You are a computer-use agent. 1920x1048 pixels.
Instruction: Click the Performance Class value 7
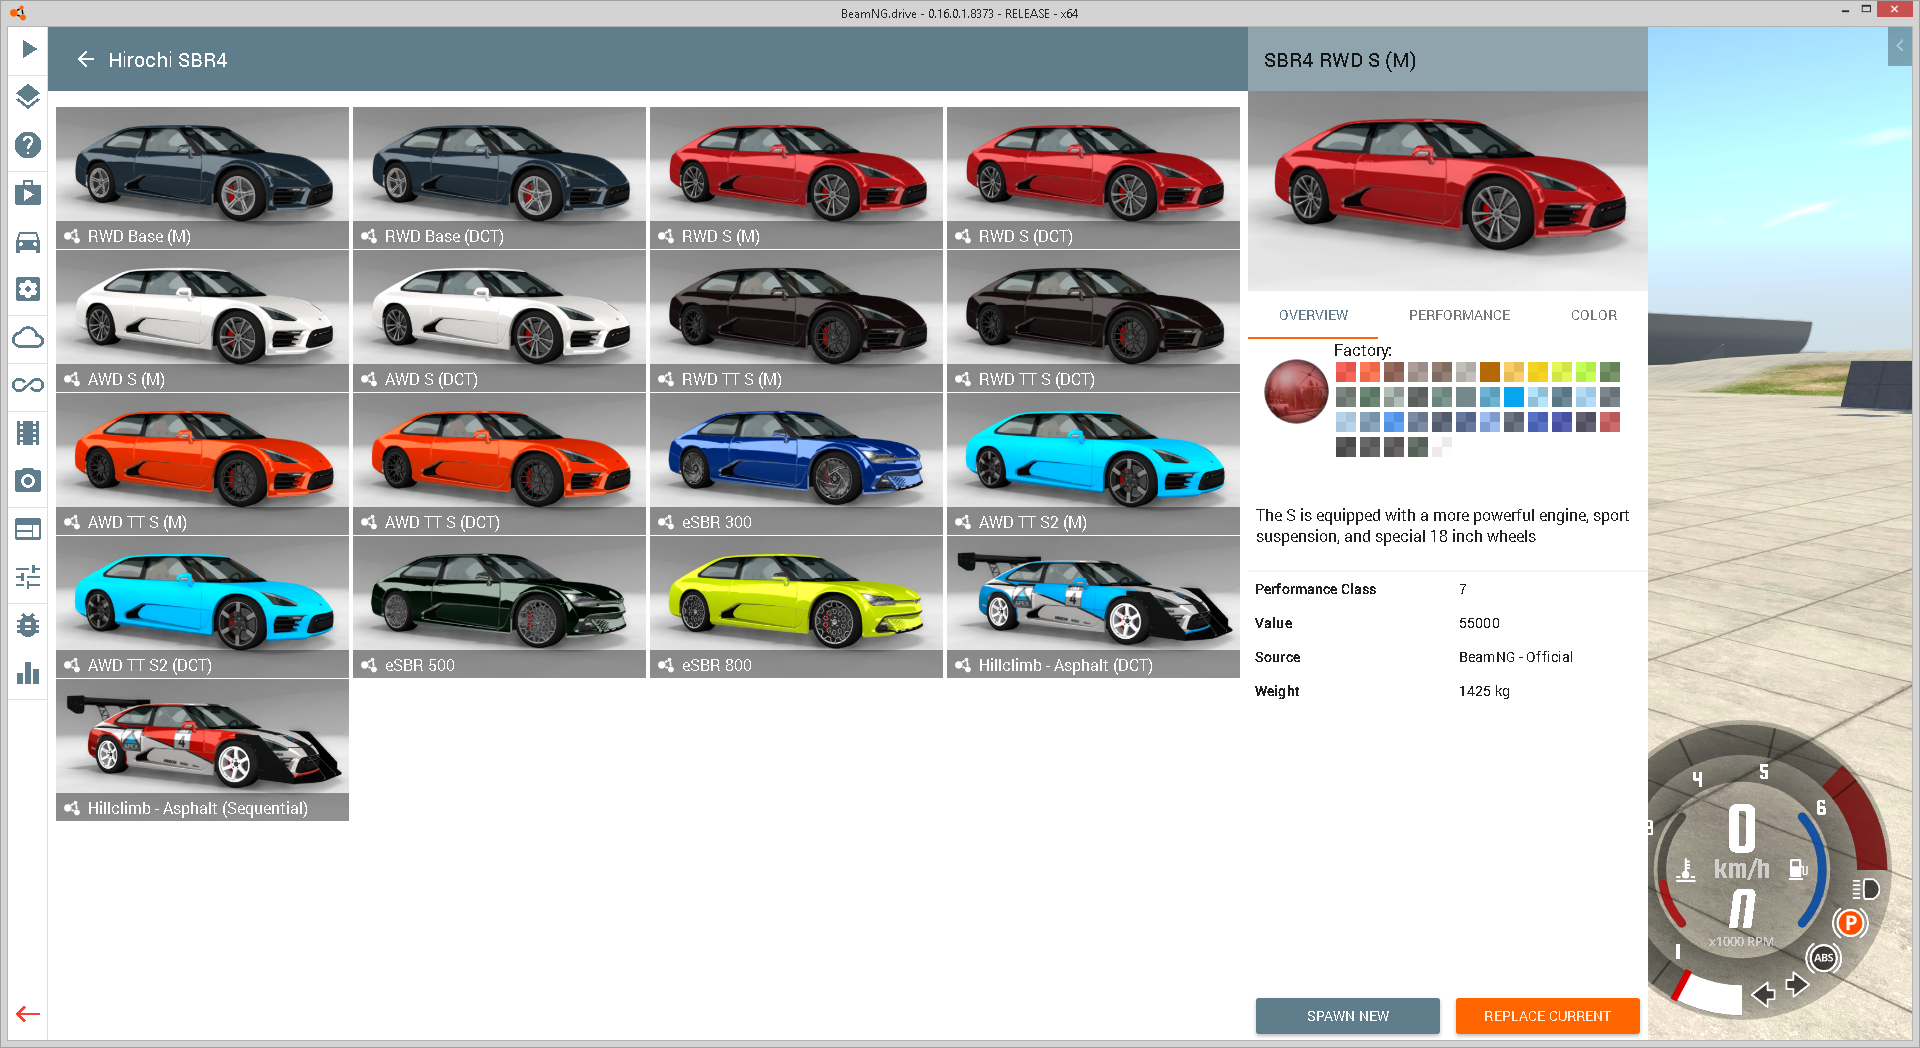(x=1462, y=589)
